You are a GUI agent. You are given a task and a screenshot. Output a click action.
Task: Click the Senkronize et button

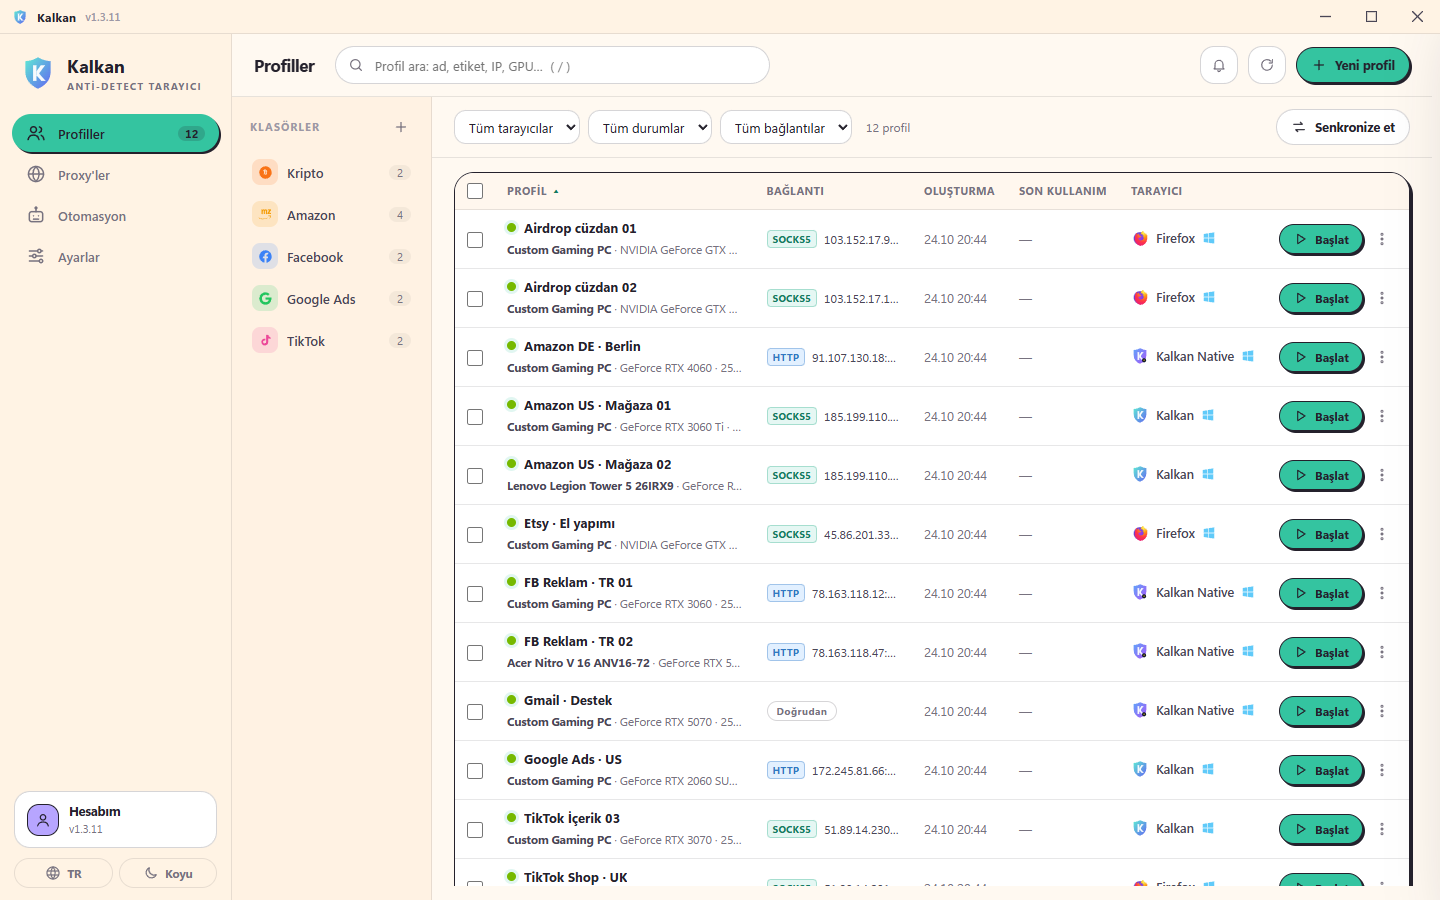click(x=1343, y=127)
